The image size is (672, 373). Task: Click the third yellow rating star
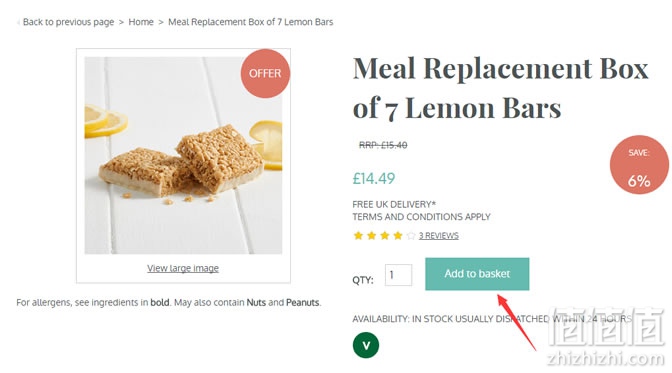pyautogui.click(x=385, y=235)
